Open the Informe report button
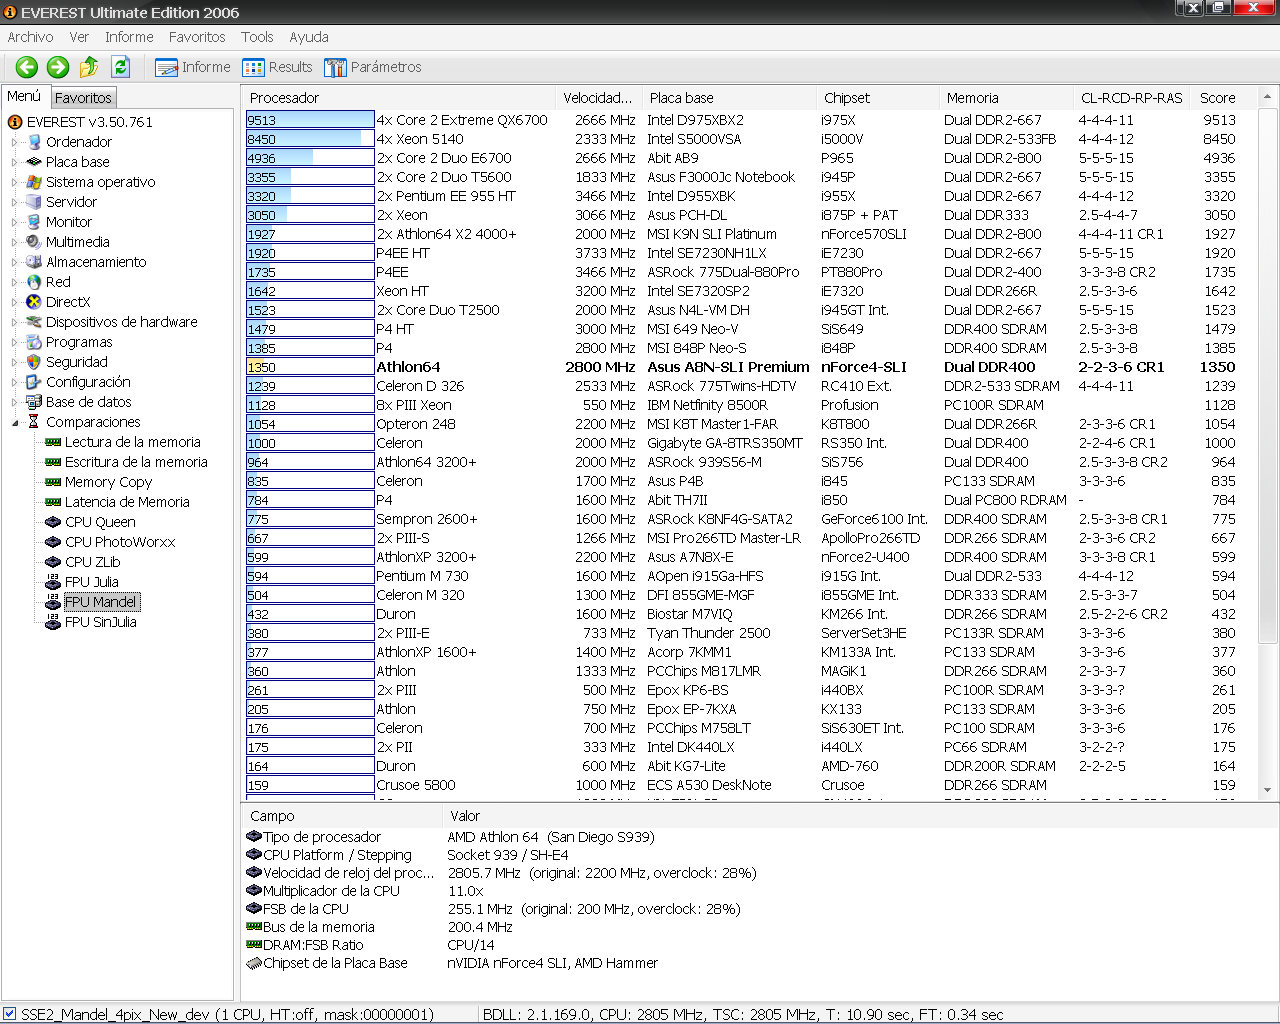 click(x=193, y=67)
